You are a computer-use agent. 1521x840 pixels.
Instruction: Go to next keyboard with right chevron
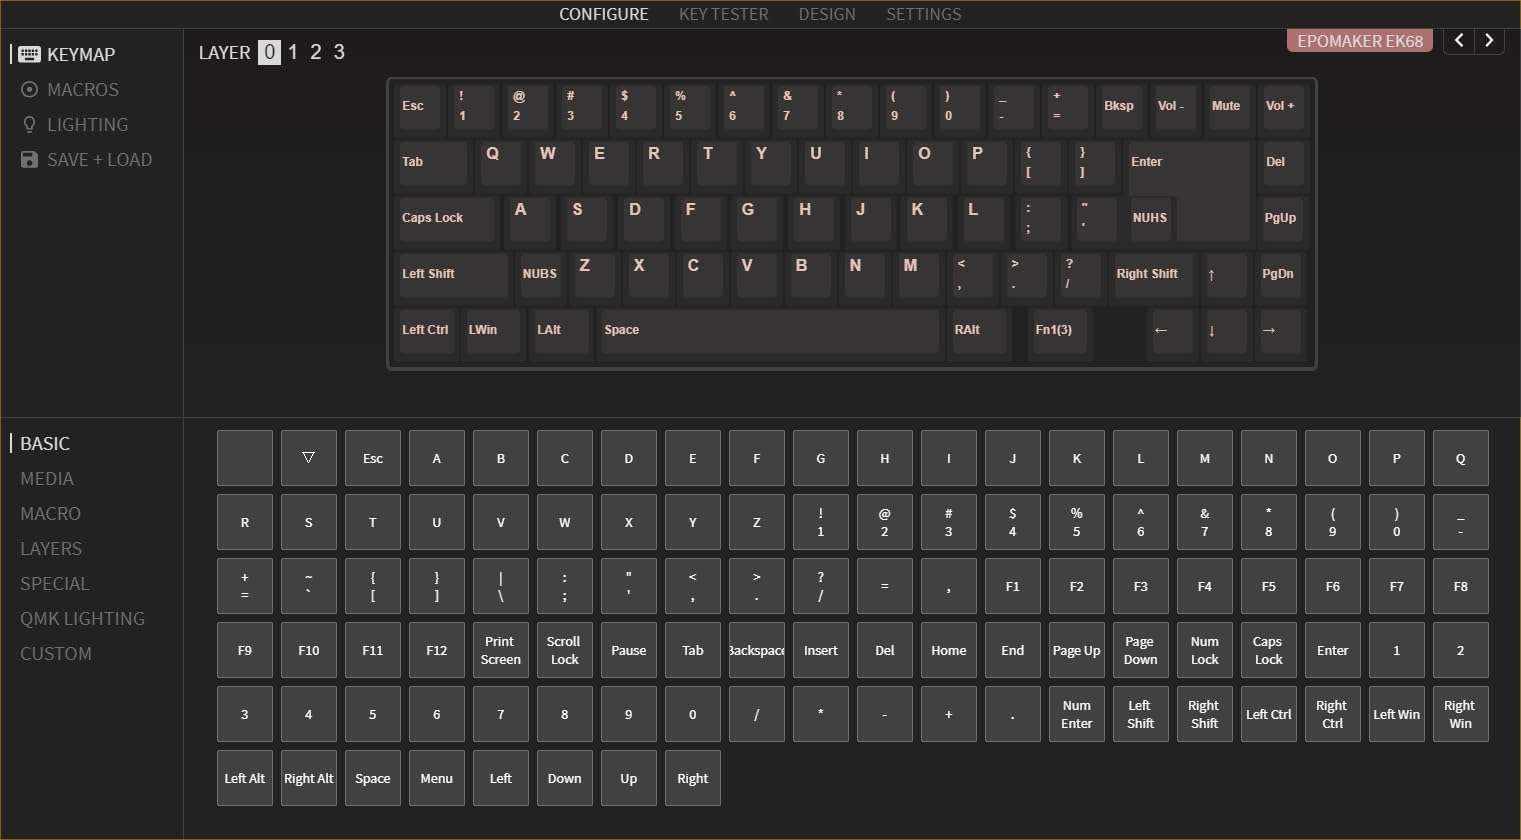(1489, 41)
